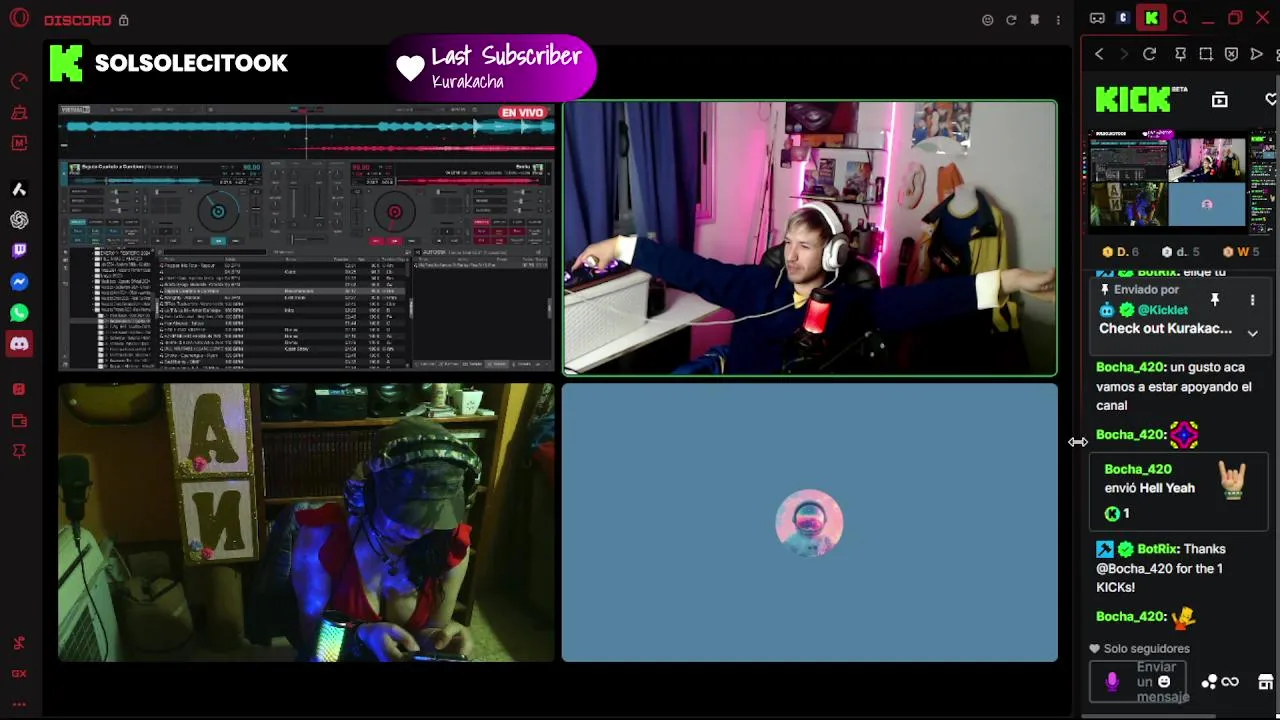Click gifter W with 5 badge
The width and height of the screenshot is (1280, 720).
pos(1241,252)
